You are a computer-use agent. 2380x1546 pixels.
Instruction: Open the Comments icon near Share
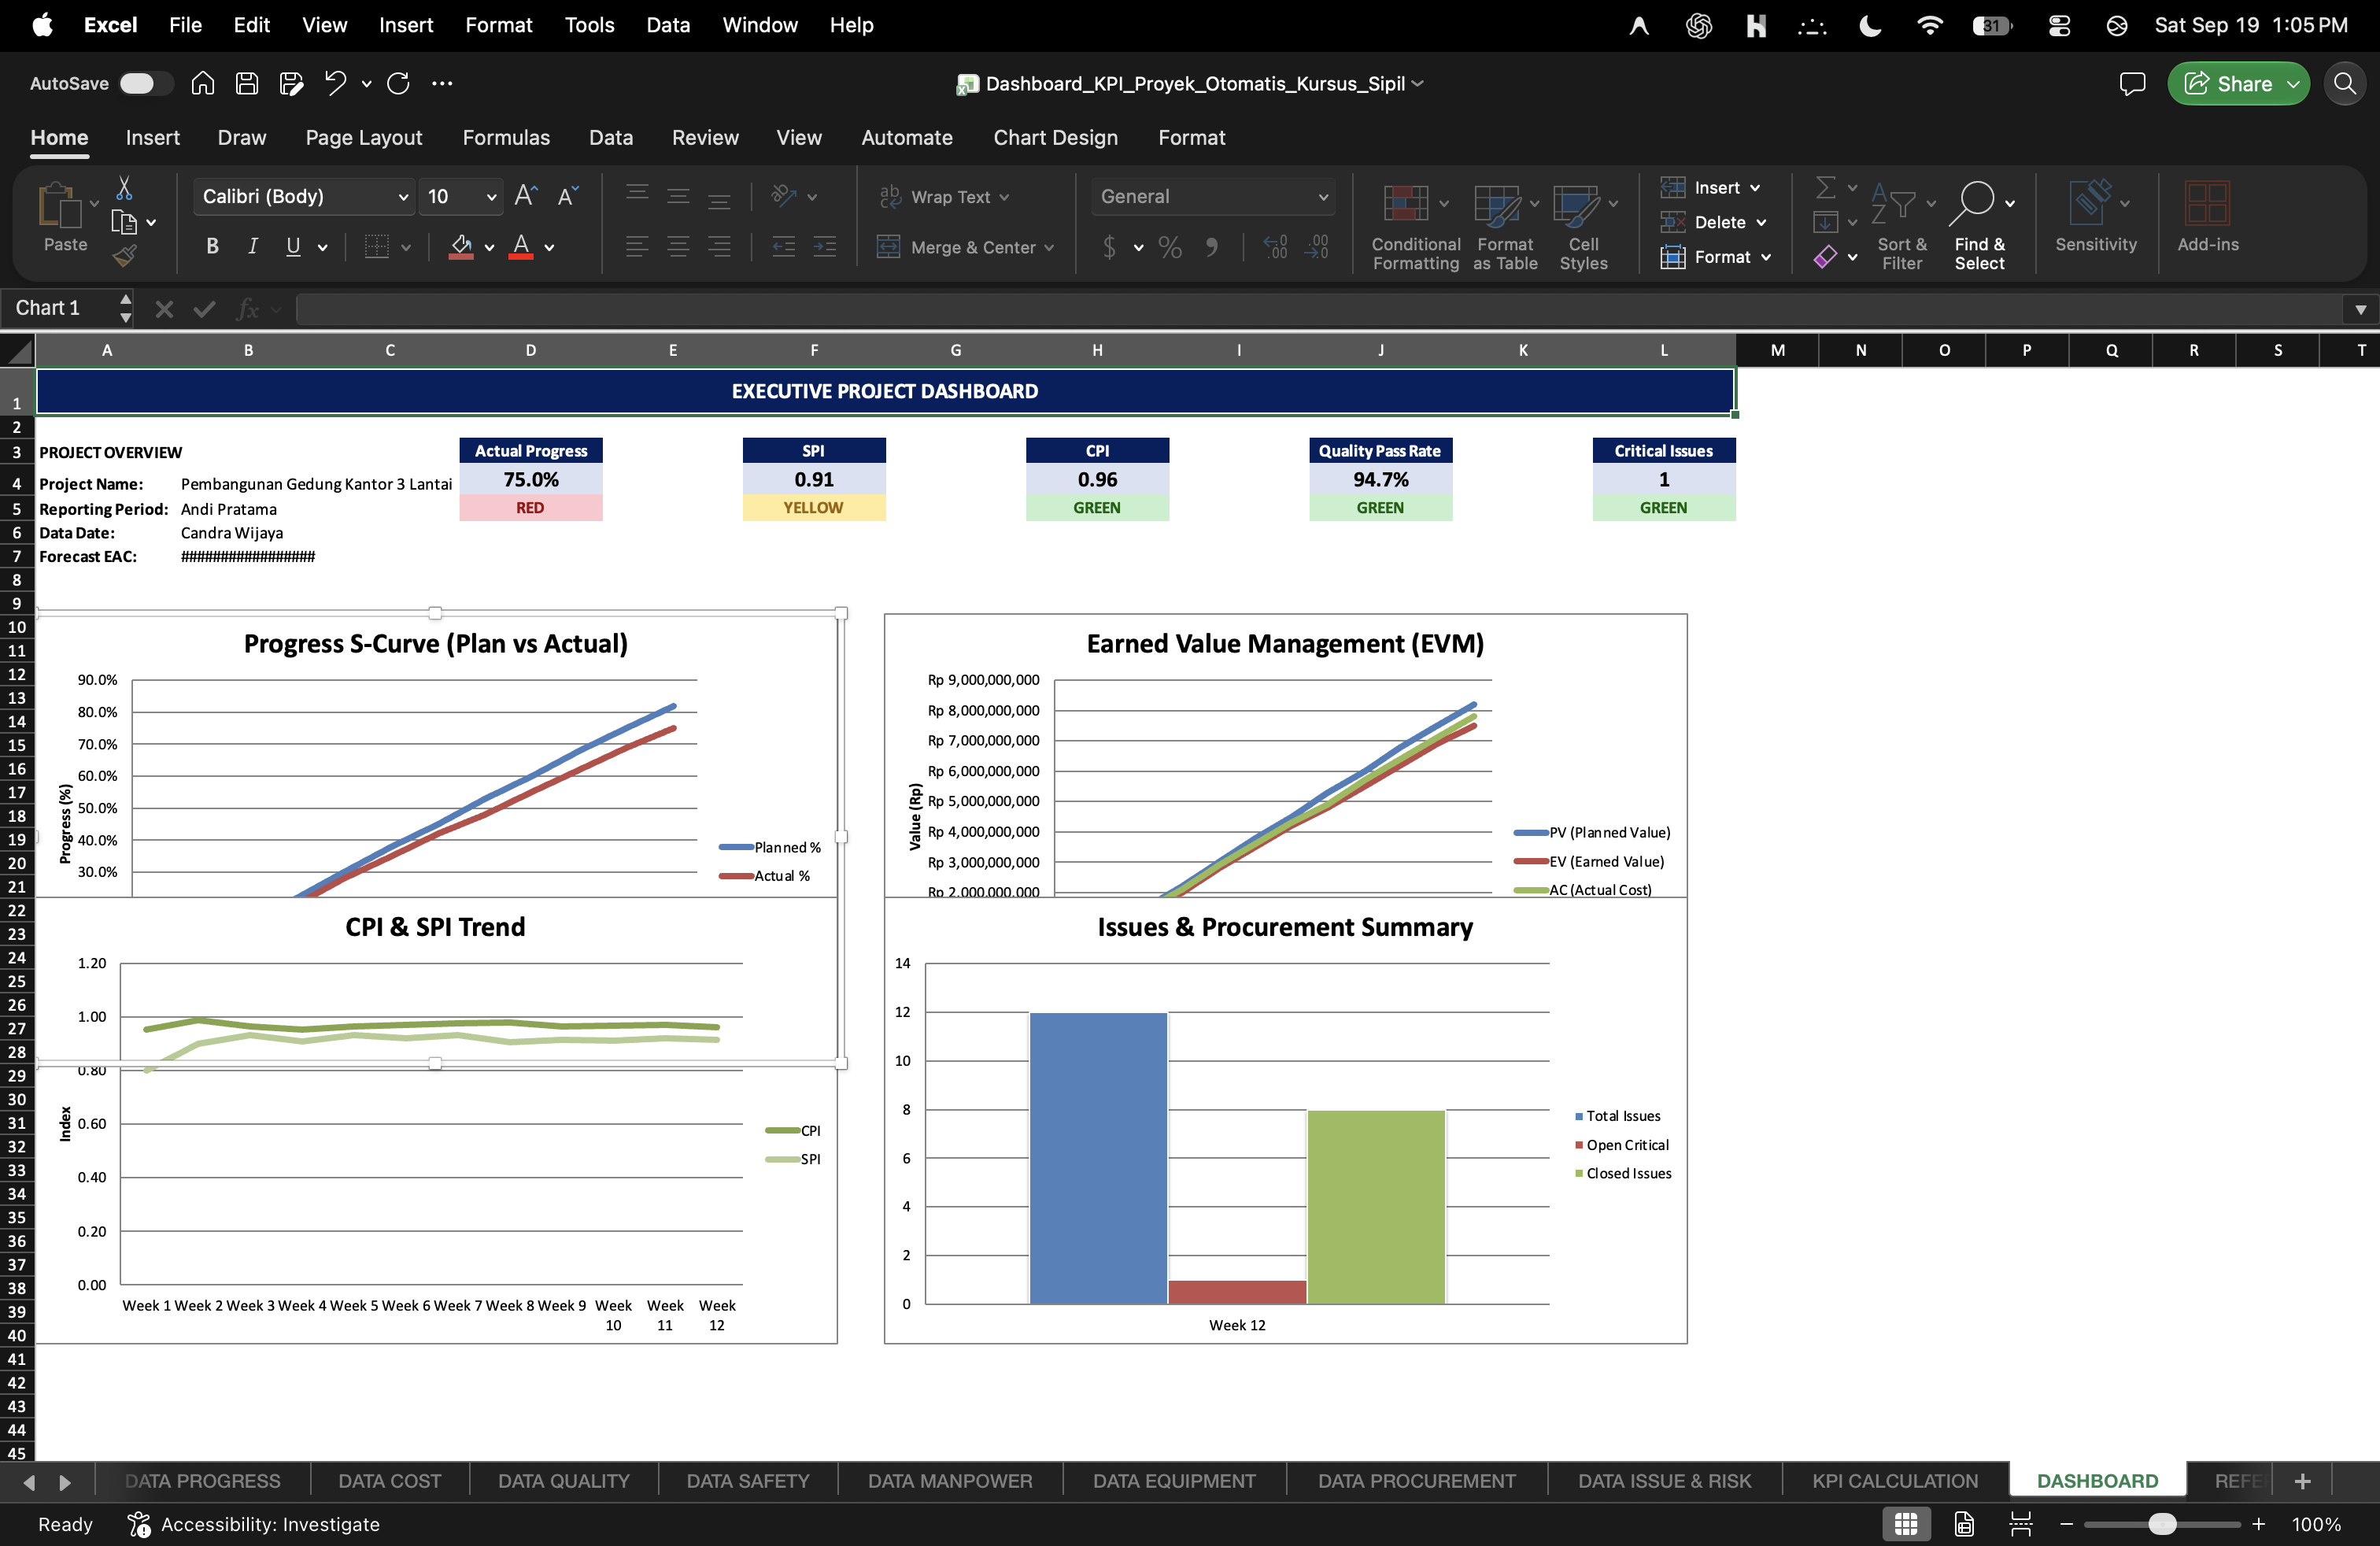(x=2132, y=83)
